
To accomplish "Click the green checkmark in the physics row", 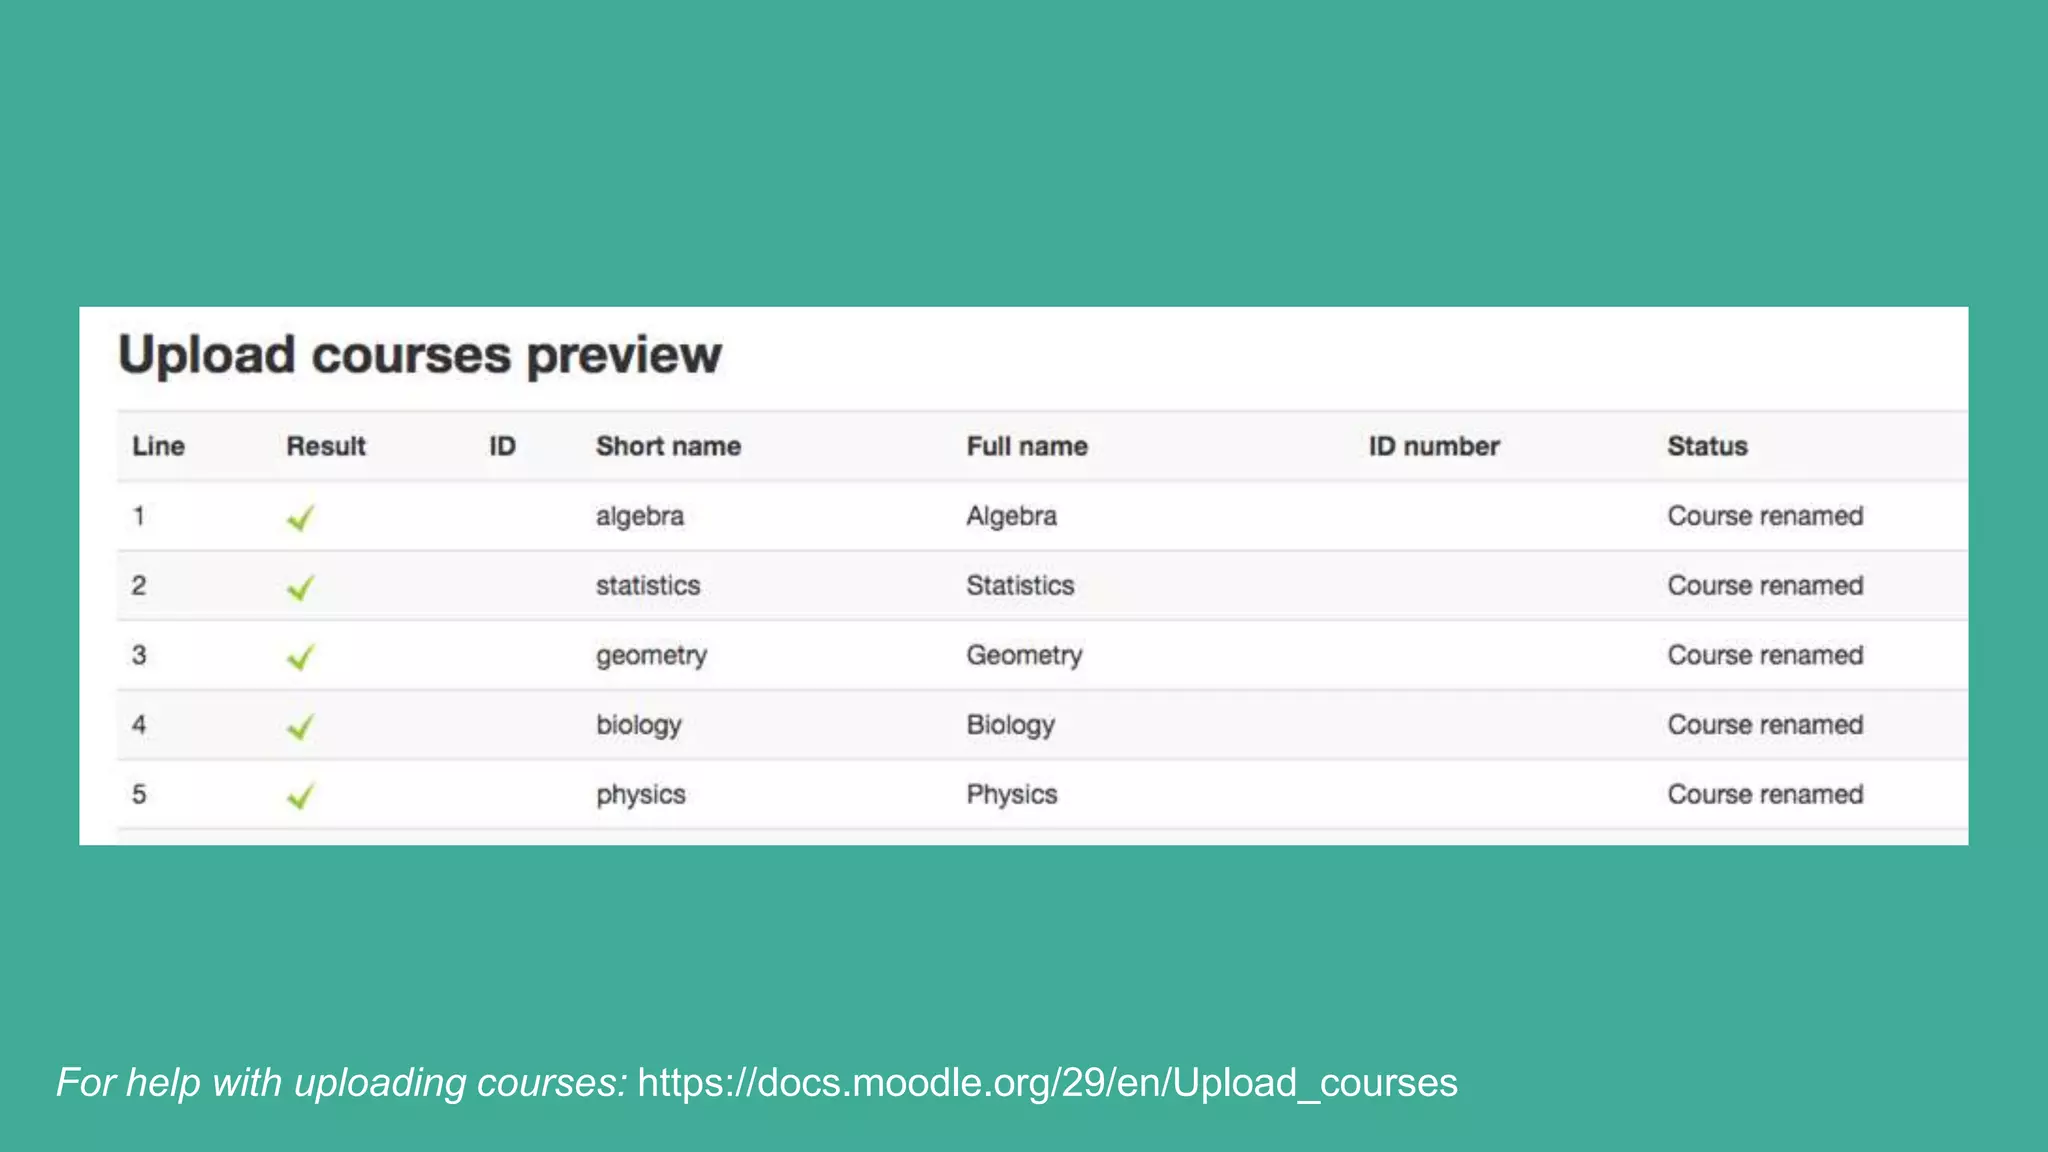I will [x=300, y=796].
